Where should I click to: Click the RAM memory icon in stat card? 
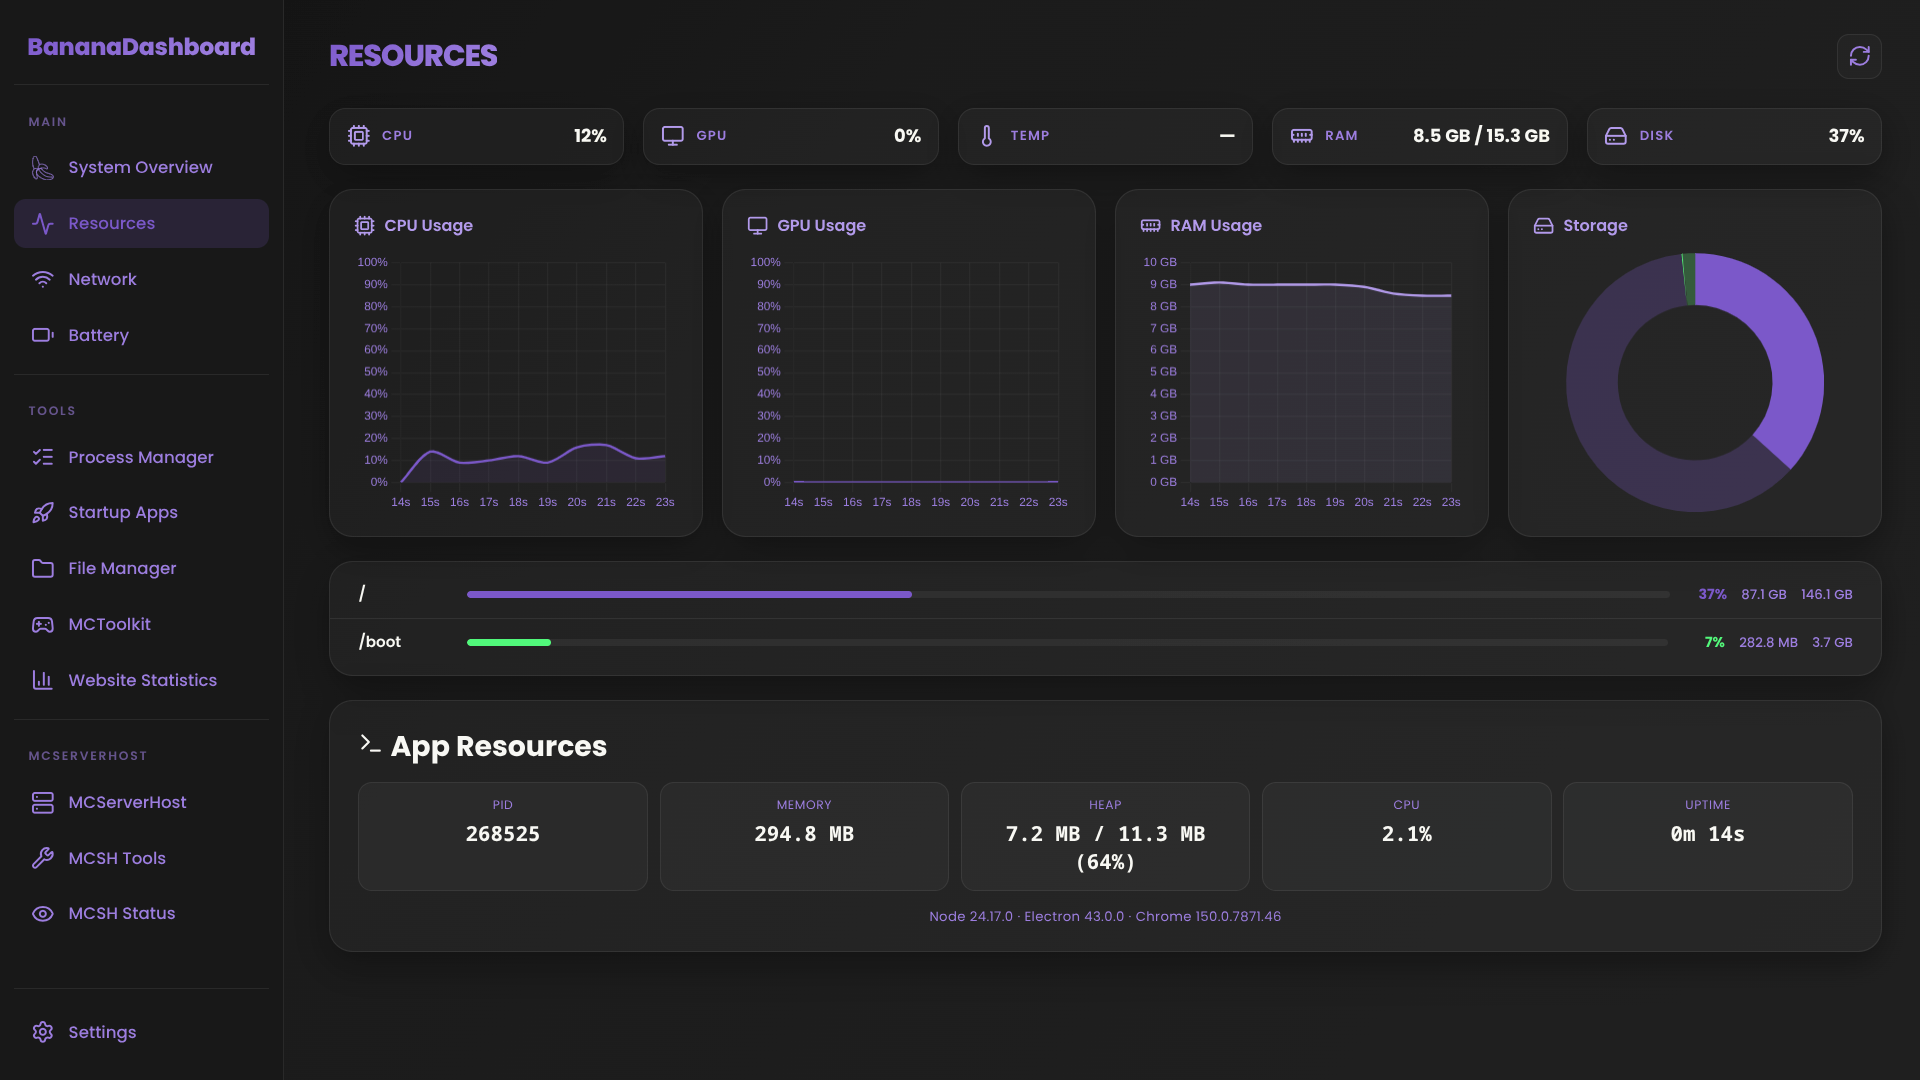pos(1301,136)
